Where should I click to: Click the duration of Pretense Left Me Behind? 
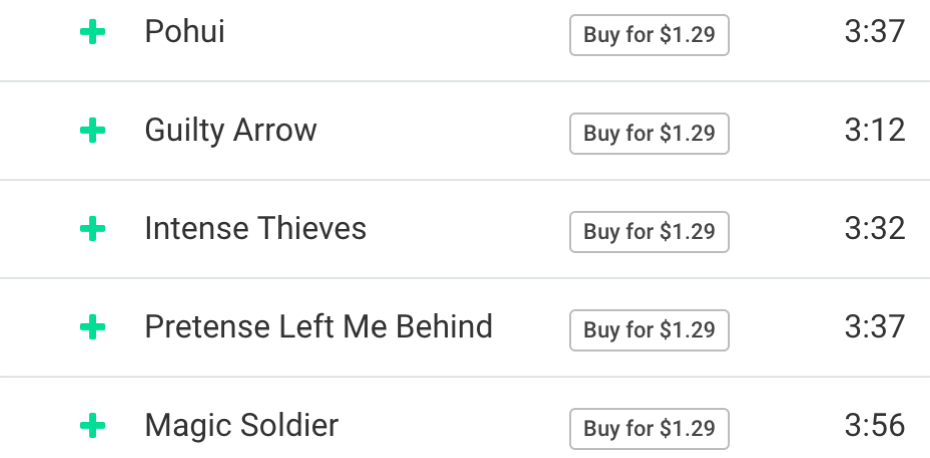874,327
